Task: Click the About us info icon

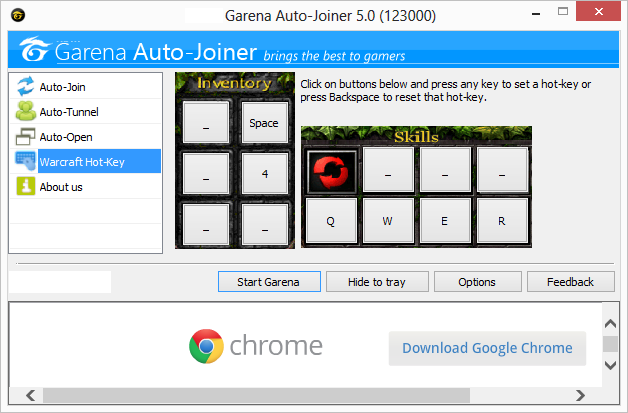Action: [x=26, y=186]
